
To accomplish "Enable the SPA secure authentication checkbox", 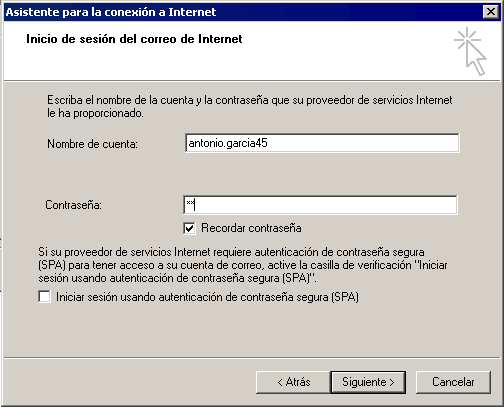I will (44, 296).
